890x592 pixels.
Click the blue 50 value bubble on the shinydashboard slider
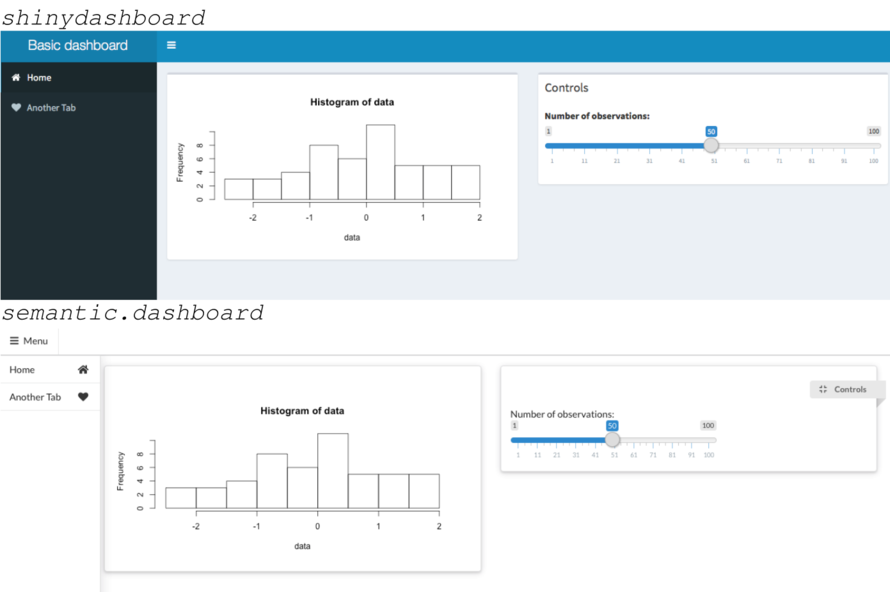point(711,131)
